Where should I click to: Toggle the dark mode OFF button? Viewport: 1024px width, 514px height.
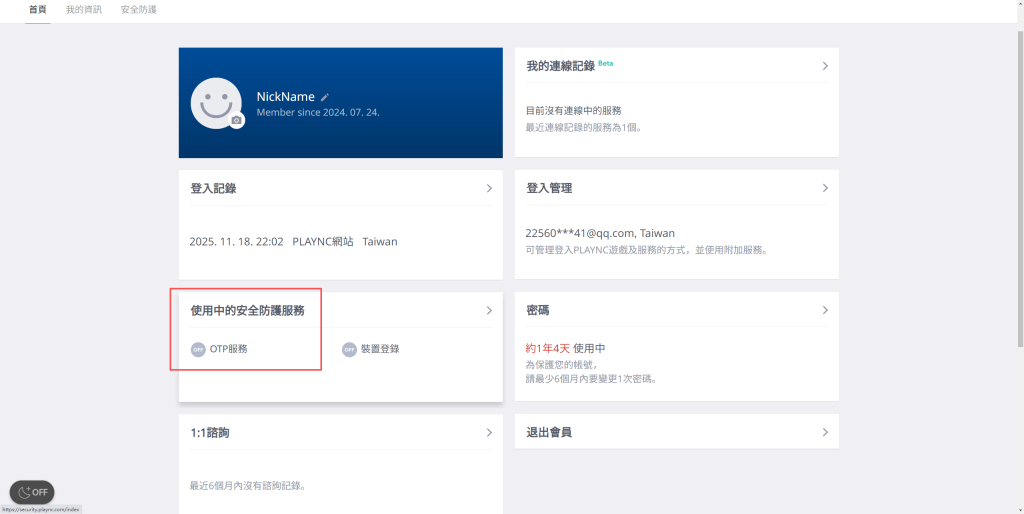click(32, 492)
